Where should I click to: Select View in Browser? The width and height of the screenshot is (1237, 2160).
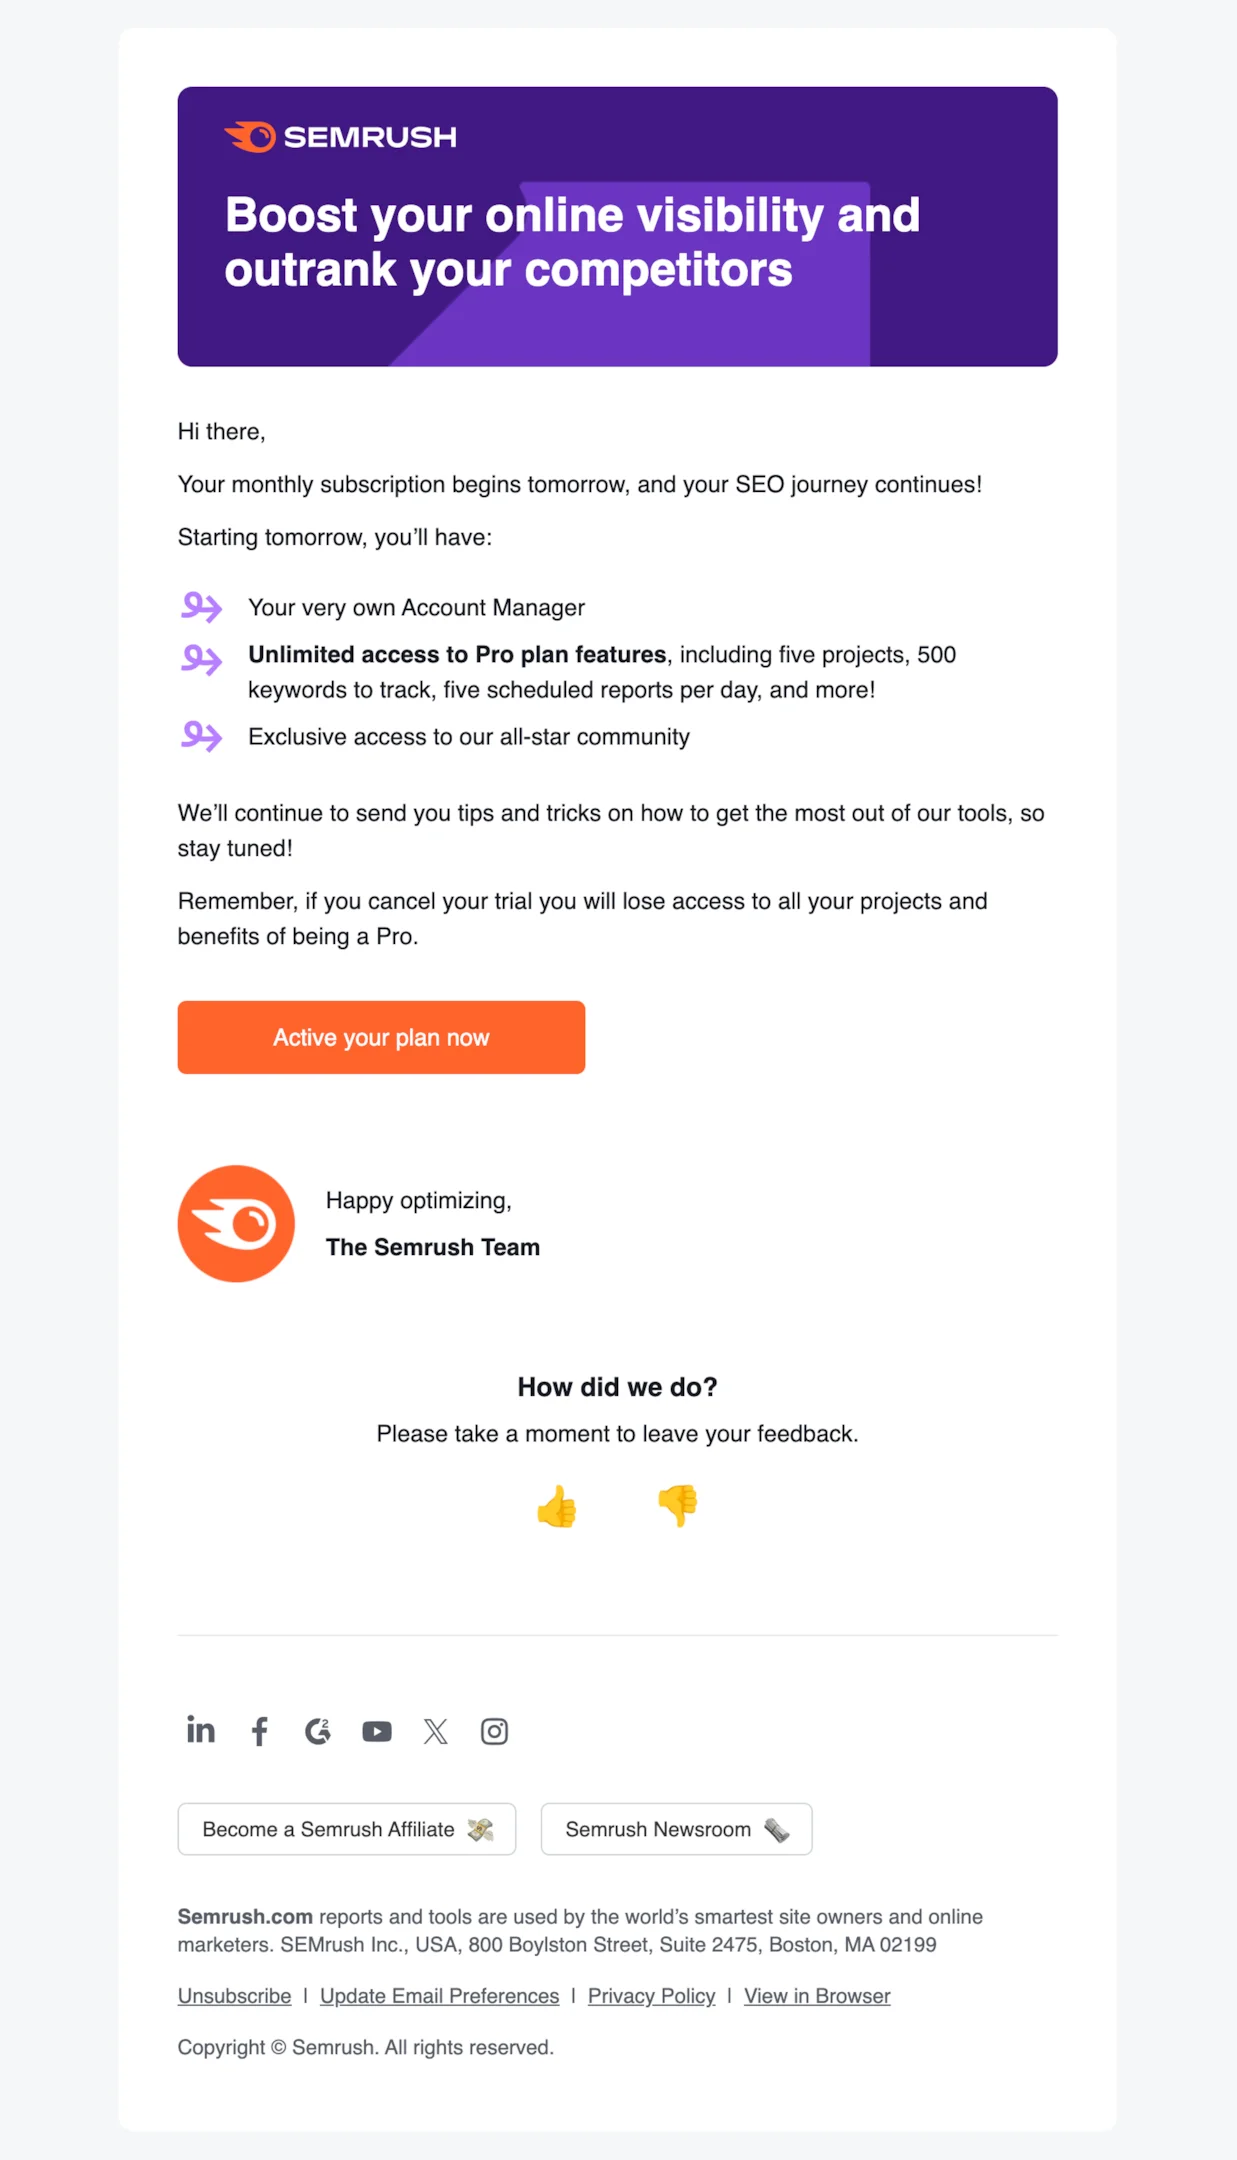(x=816, y=1996)
